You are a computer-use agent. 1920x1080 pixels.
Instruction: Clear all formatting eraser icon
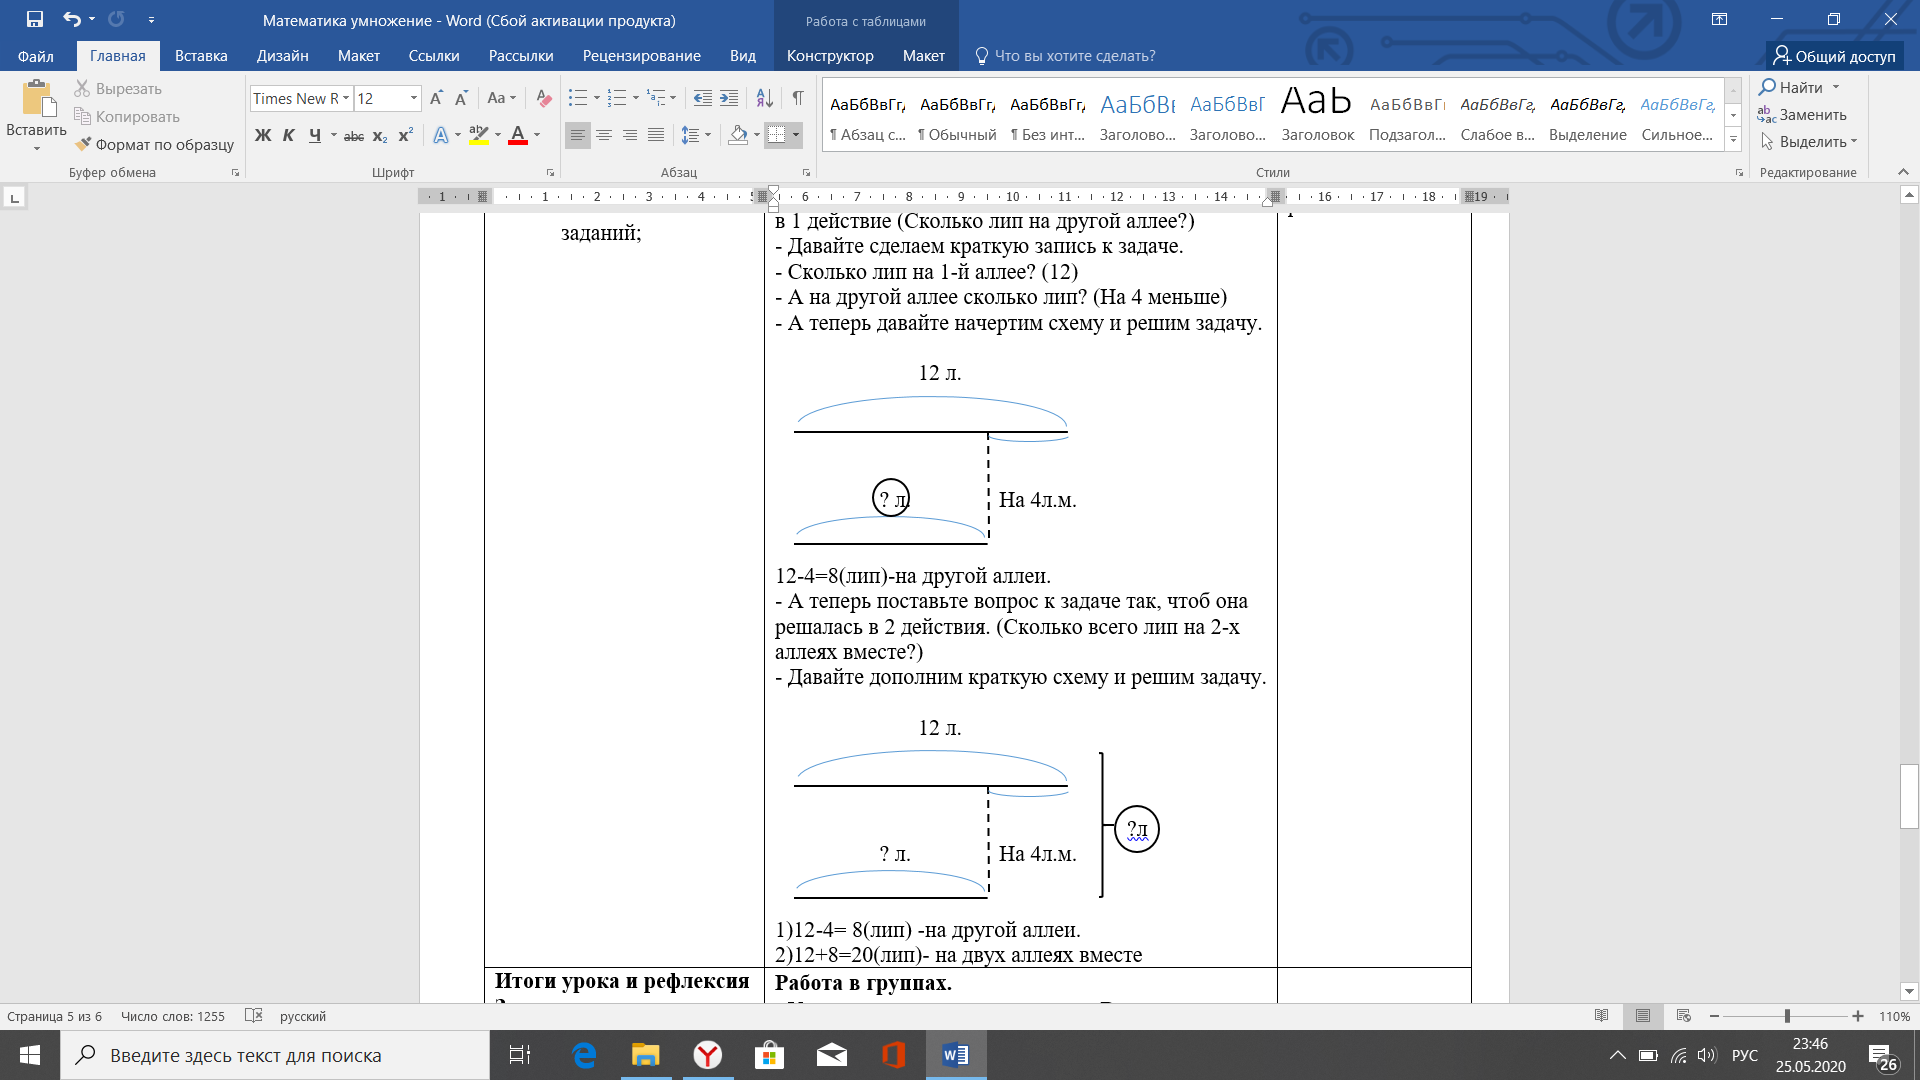tap(543, 98)
